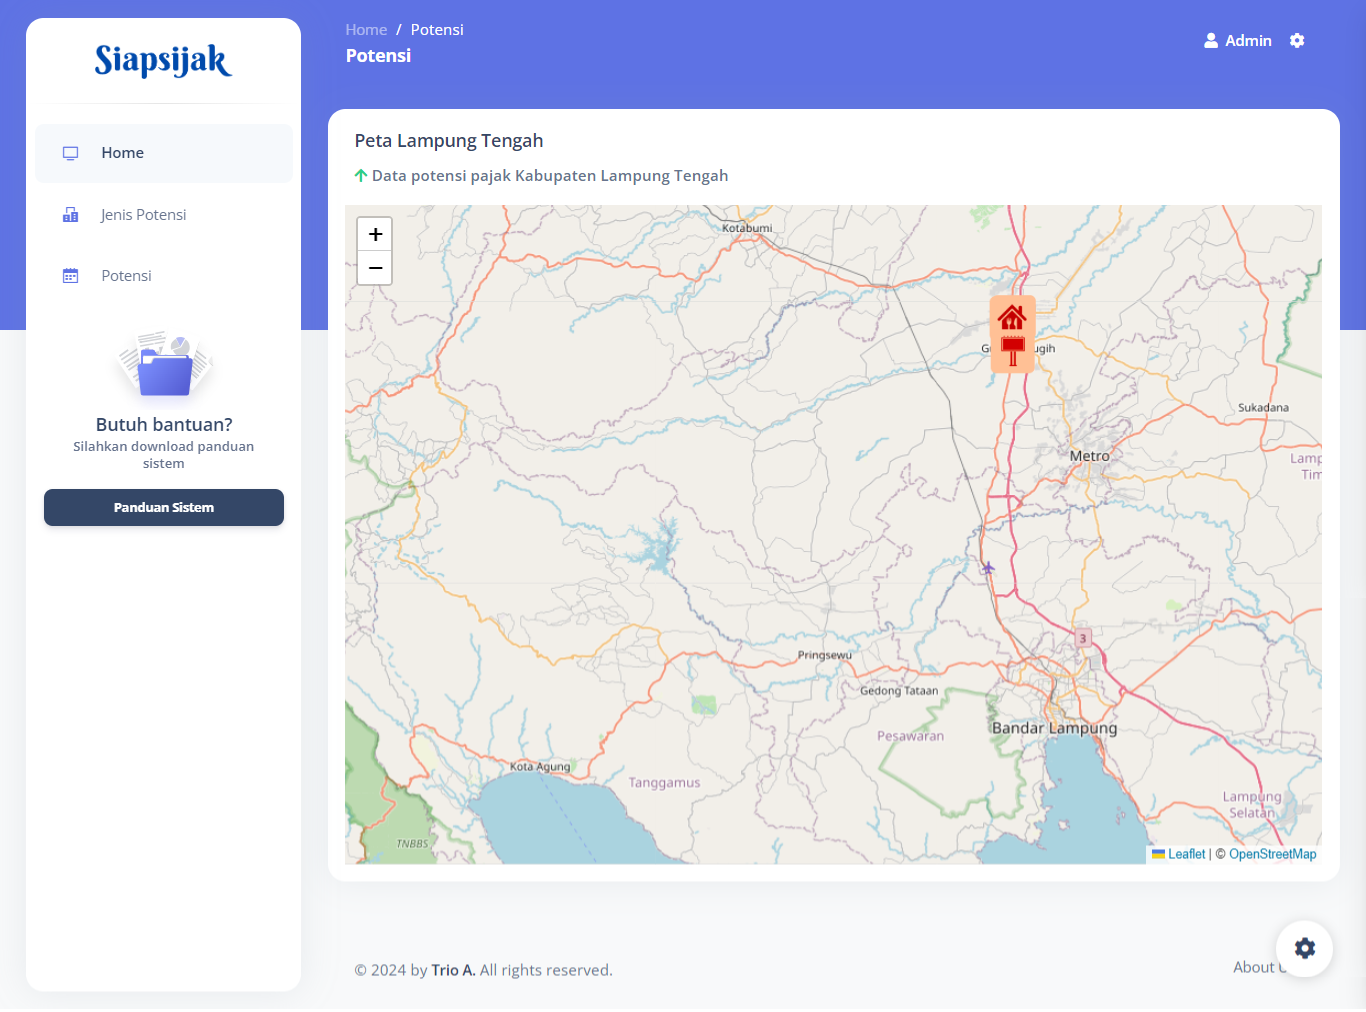Zoom in on the map
1366x1012 pixels.
(375, 234)
